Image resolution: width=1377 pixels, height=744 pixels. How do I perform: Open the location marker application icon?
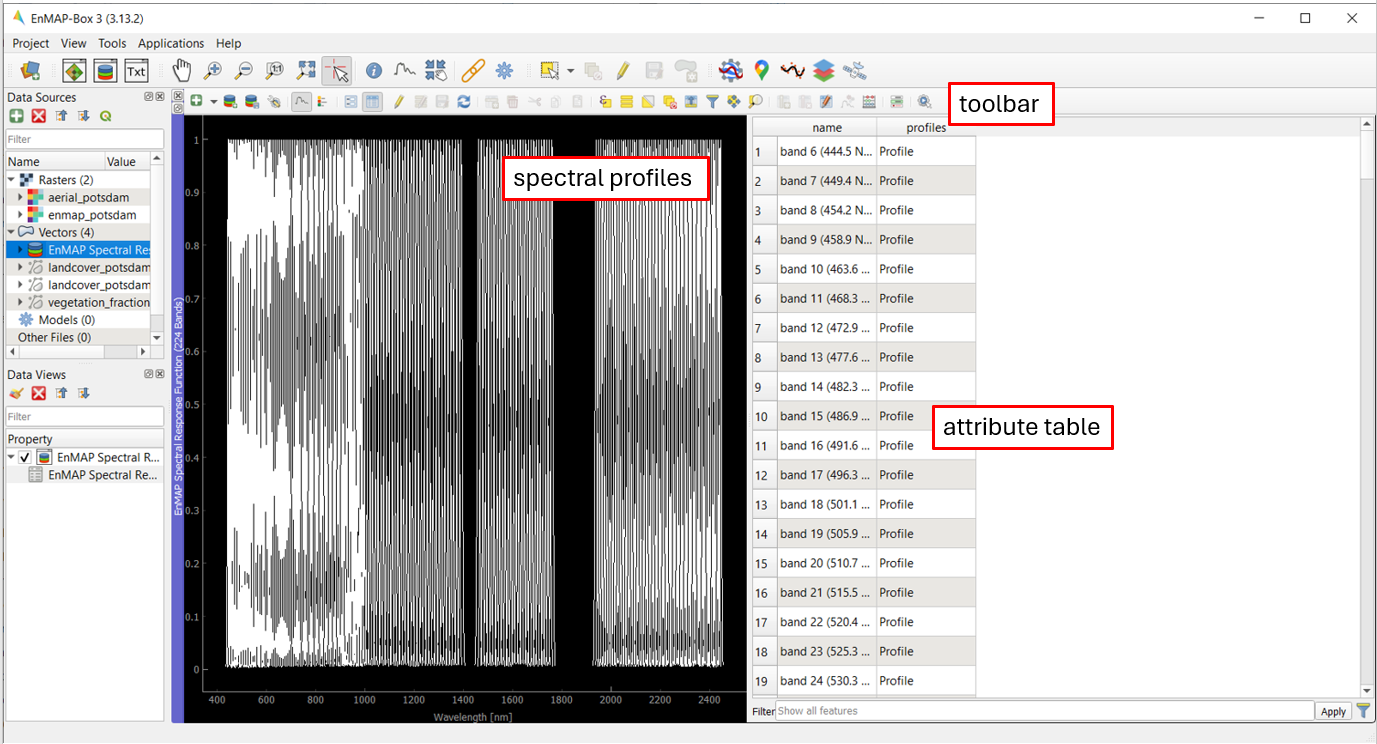[761, 70]
